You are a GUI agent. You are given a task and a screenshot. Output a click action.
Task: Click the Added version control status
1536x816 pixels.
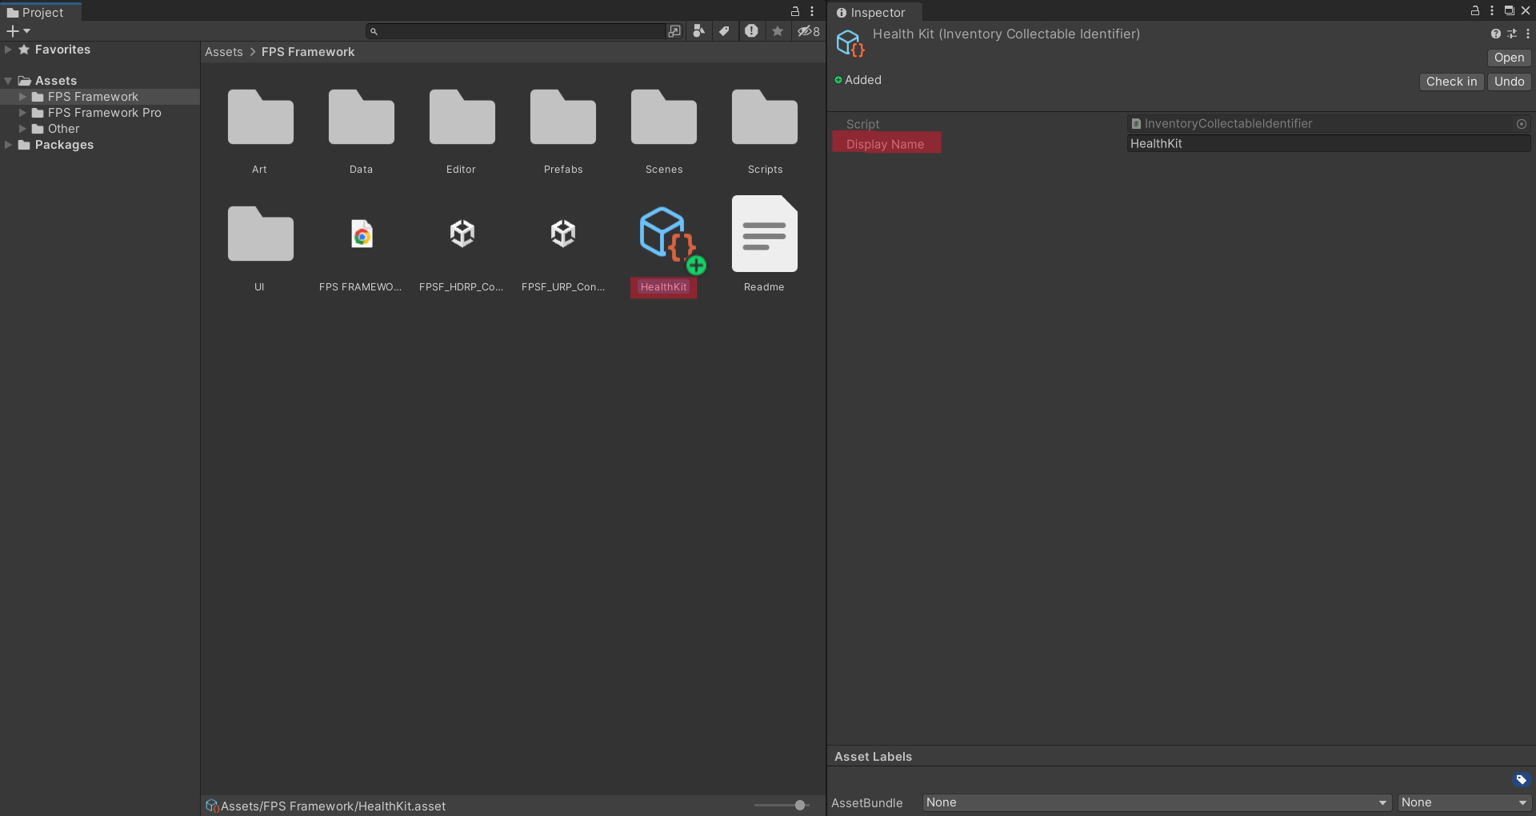[858, 80]
